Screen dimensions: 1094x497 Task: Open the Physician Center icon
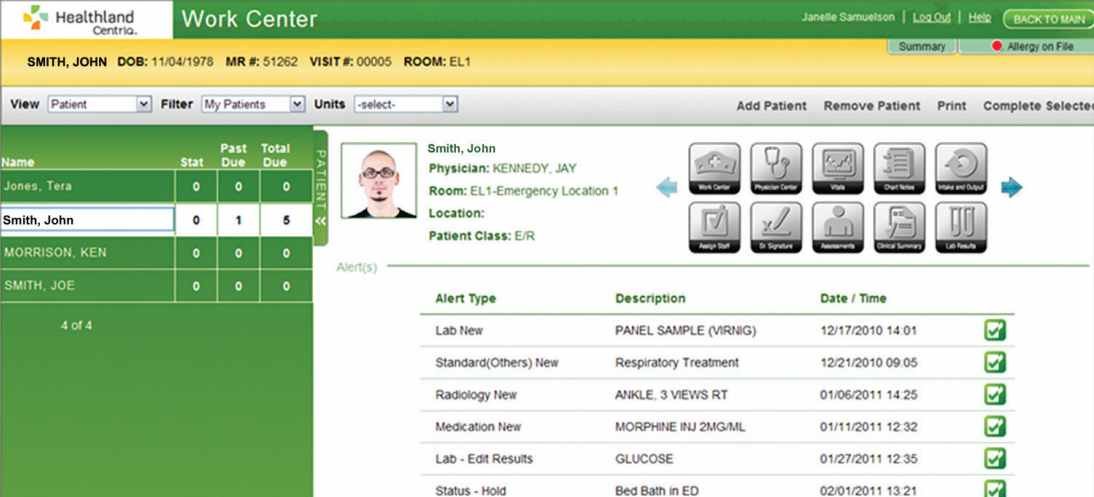(x=776, y=168)
